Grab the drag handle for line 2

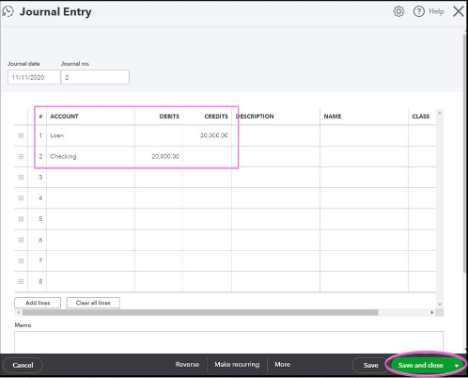tap(21, 156)
